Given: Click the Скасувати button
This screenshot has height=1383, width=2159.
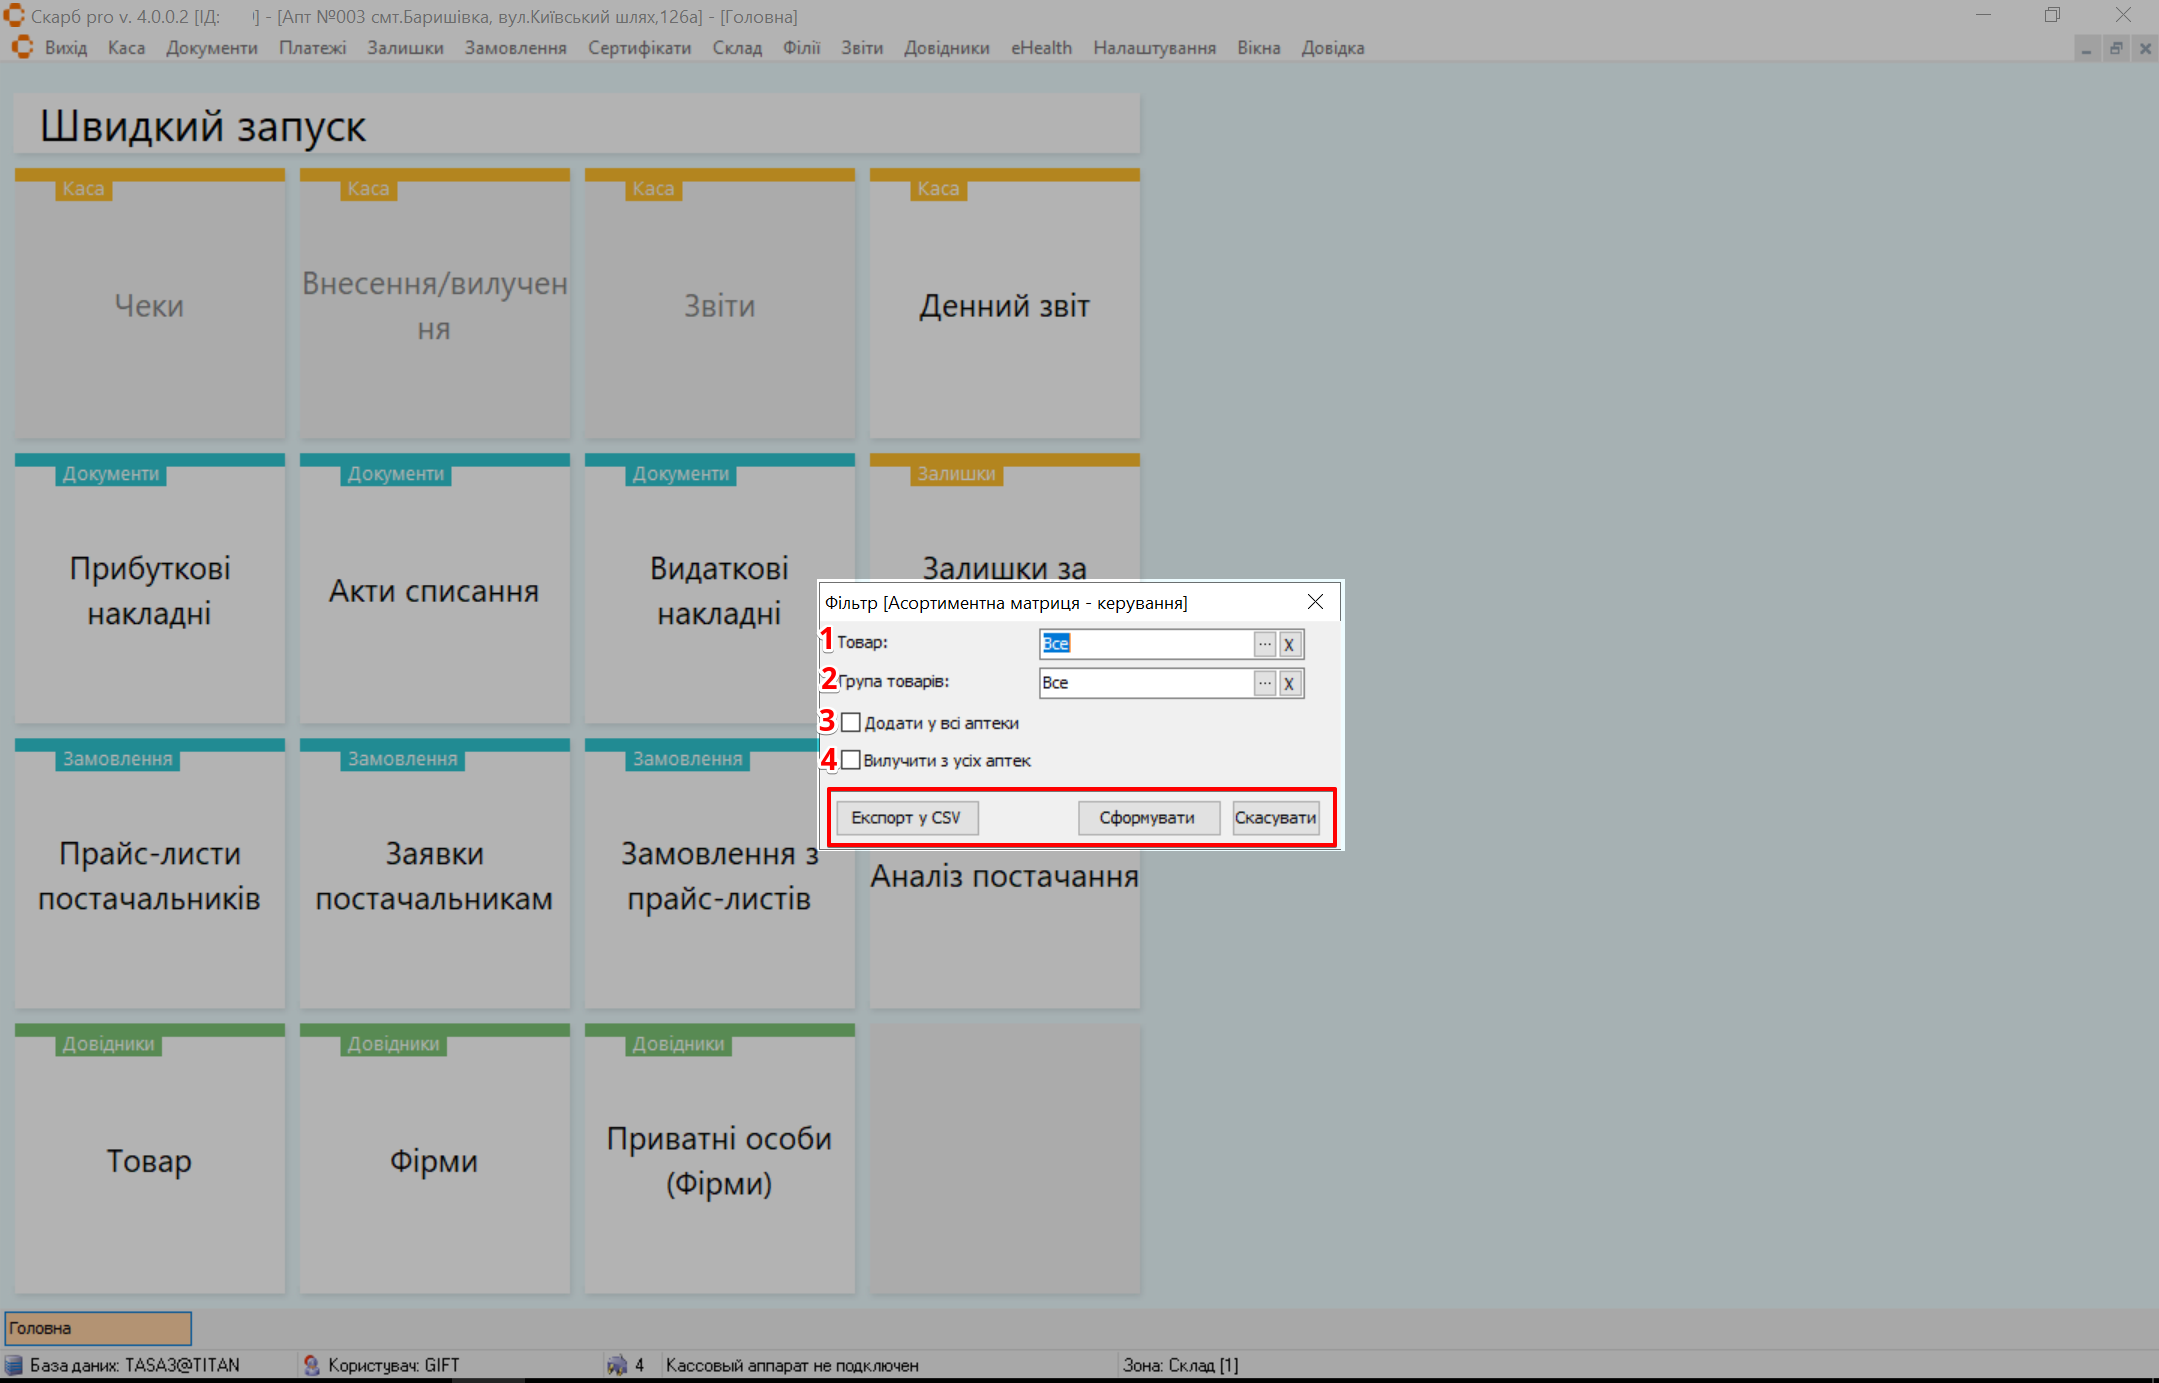Looking at the screenshot, I should pyautogui.click(x=1275, y=818).
